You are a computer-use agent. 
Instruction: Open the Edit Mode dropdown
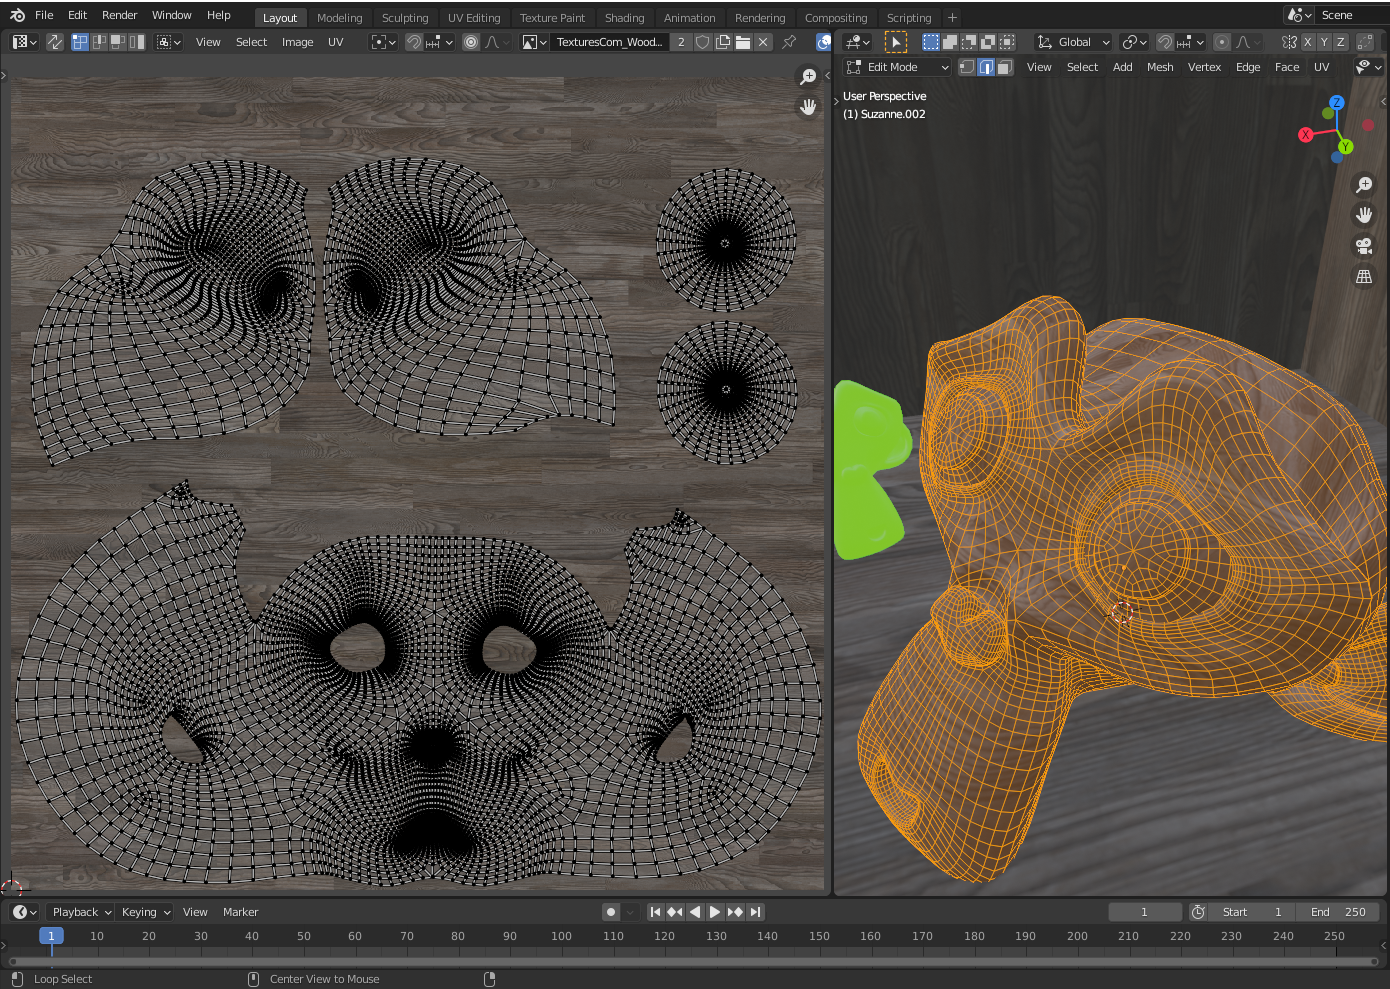click(897, 67)
